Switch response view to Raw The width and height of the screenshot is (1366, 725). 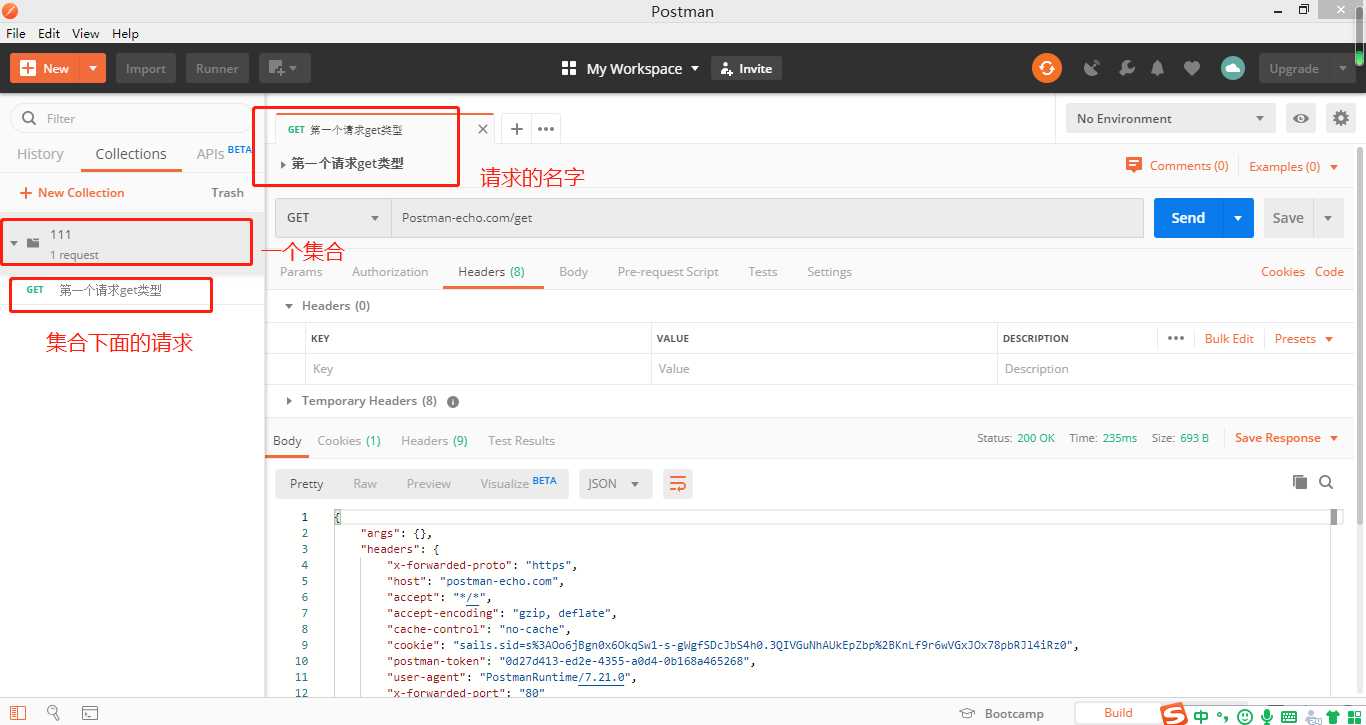coord(365,483)
